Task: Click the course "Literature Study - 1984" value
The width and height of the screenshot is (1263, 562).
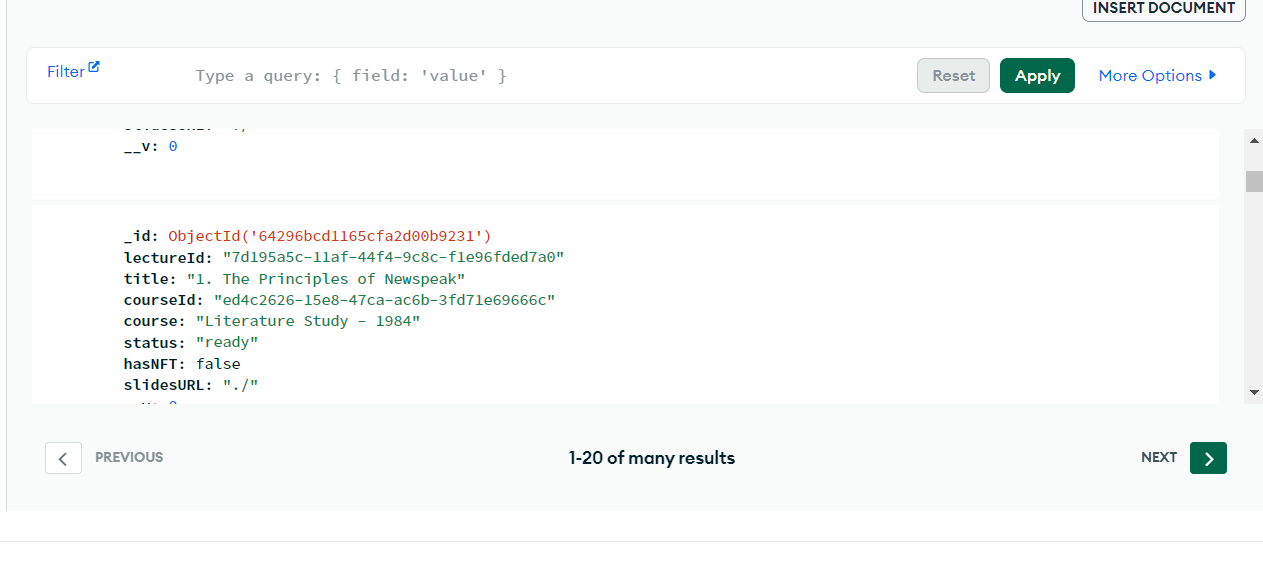Action: click(x=308, y=322)
